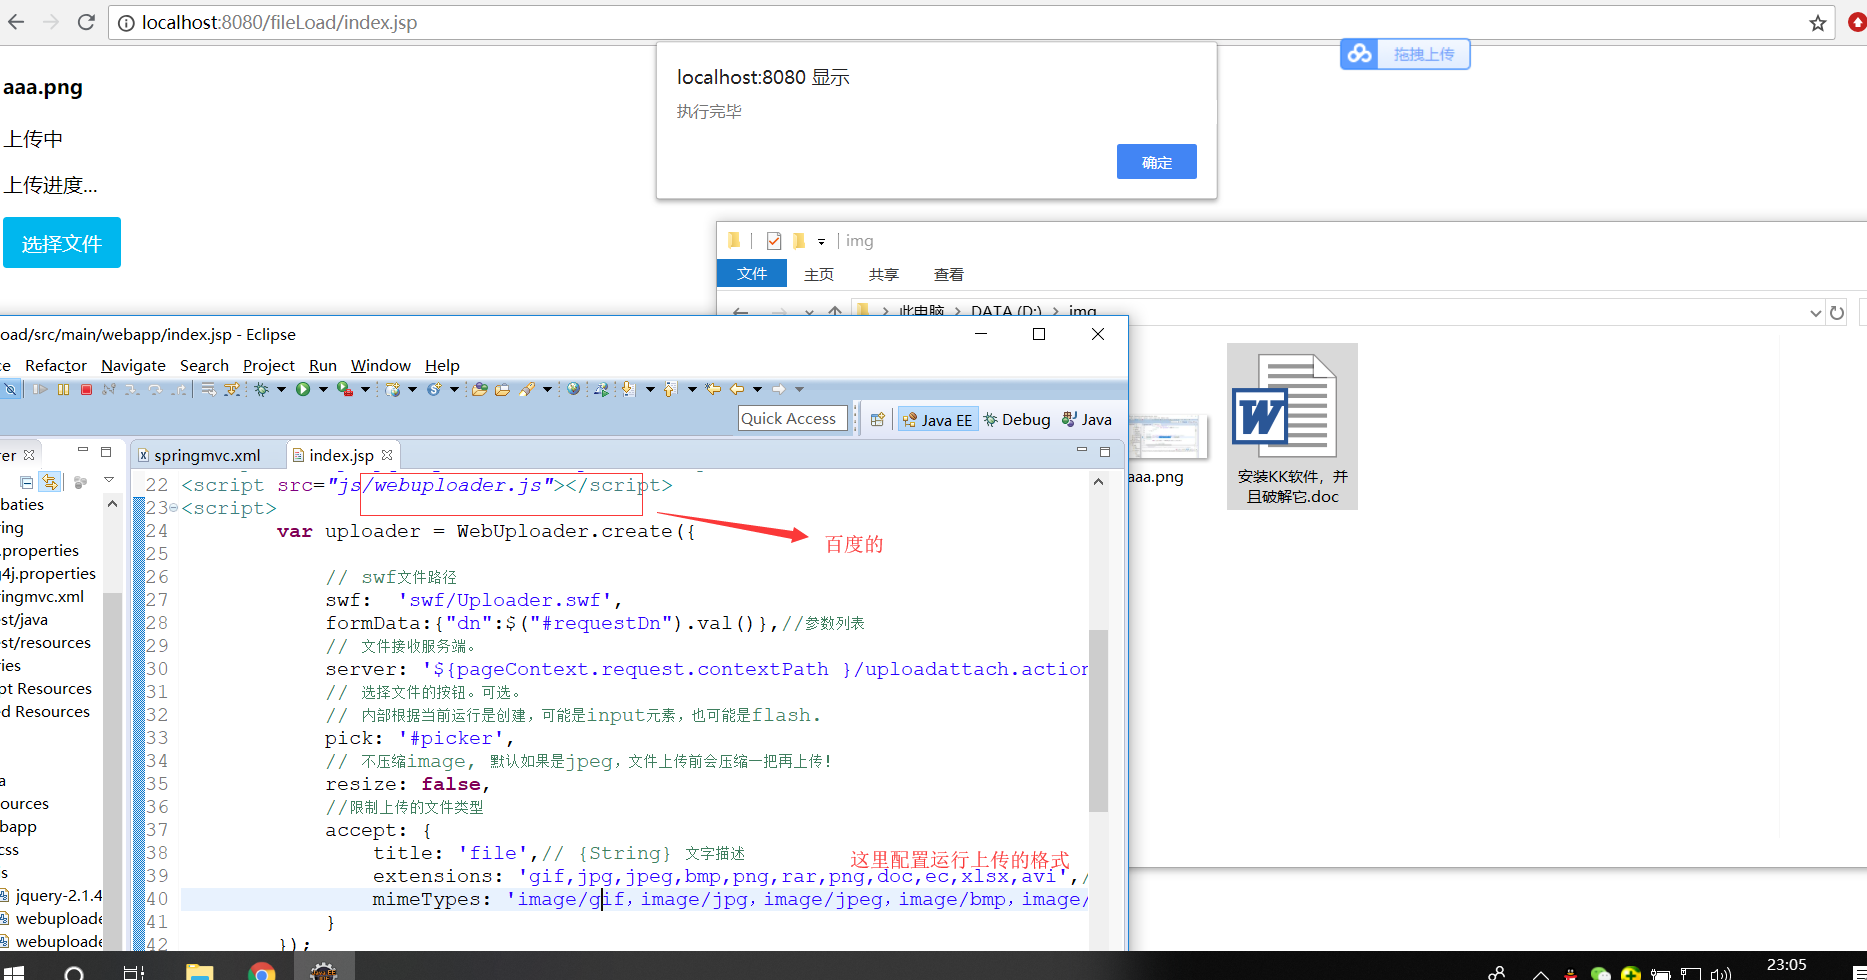The width and height of the screenshot is (1867, 980).
Task: Switch to the Debug perspective
Action: (x=1017, y=420)
